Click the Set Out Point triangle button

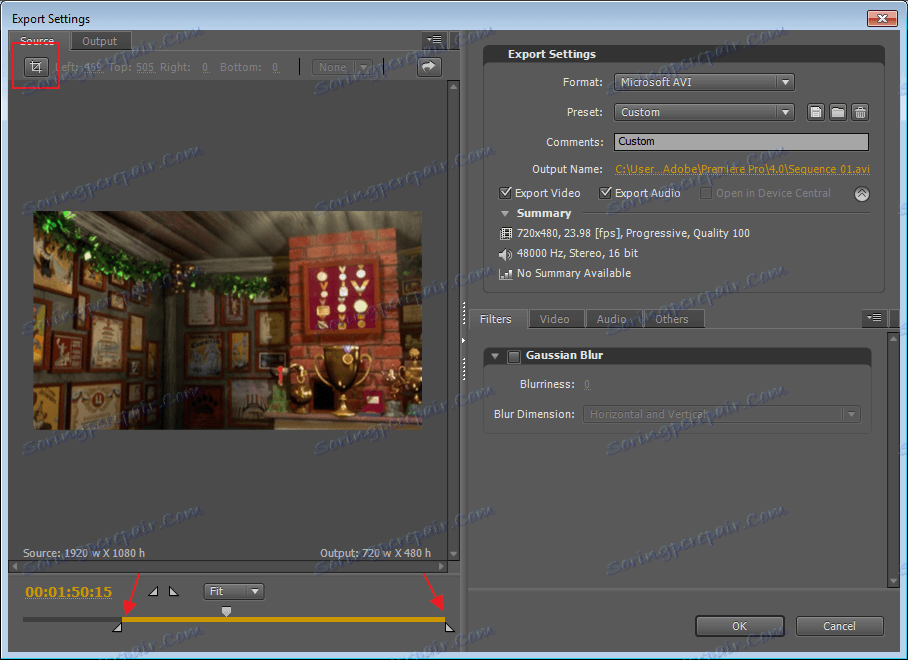pyautogui.click(x=173, y=592)
